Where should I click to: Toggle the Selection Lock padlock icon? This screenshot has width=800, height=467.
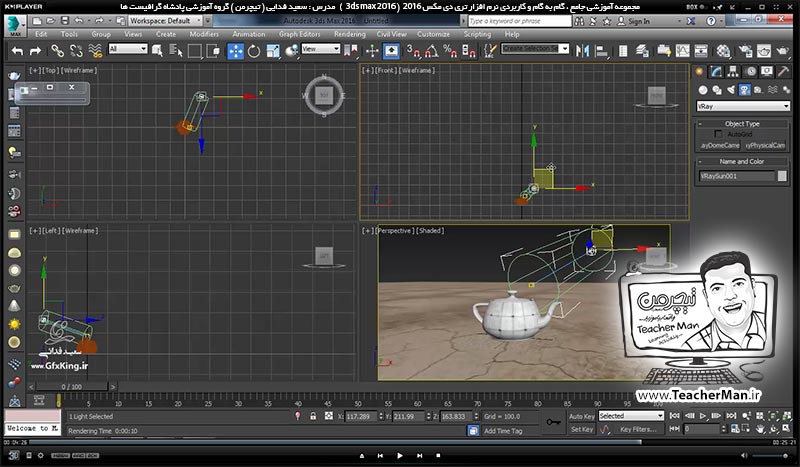[313, 416]
